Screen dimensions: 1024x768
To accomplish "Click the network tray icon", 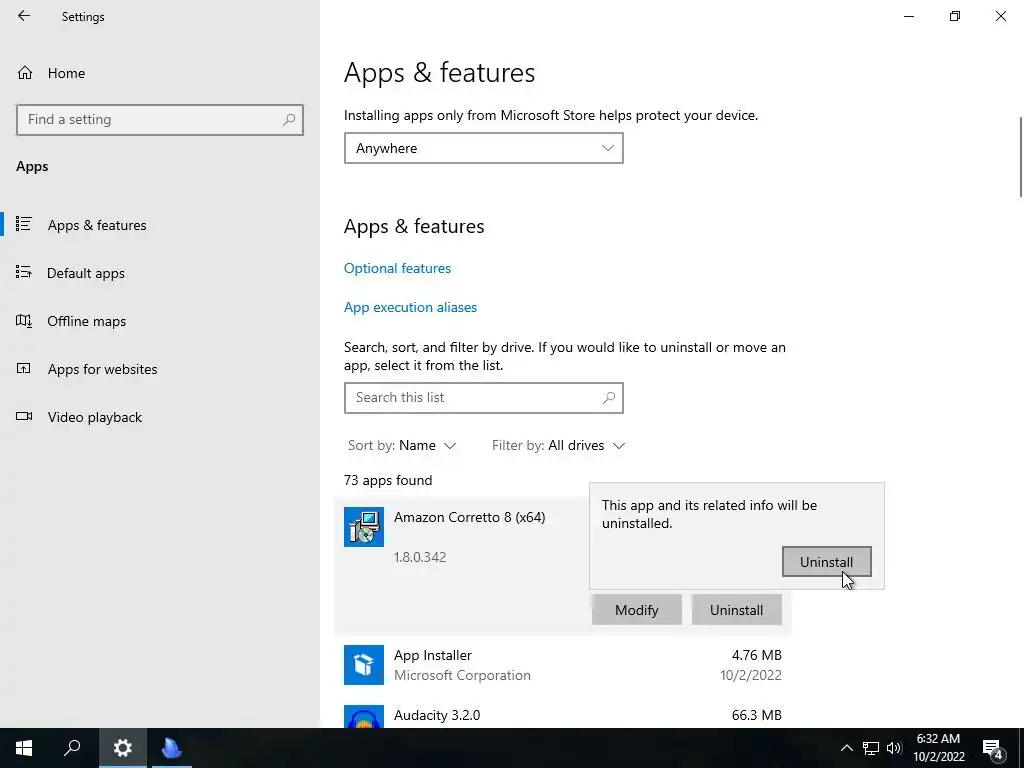I will [871, 748].
